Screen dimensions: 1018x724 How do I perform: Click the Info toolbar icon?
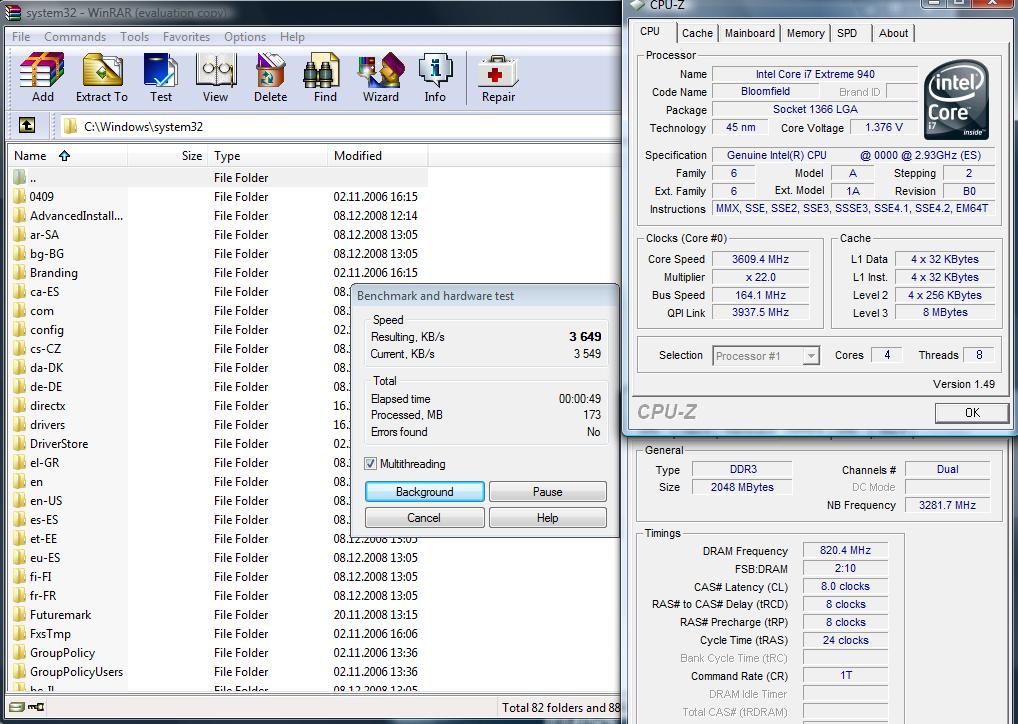click(x=435, y=71)
